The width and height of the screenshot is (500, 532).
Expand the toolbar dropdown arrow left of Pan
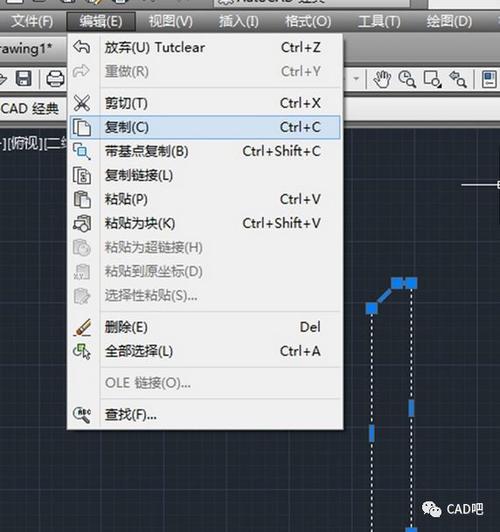pyautogui.click(x=356, y=79)
